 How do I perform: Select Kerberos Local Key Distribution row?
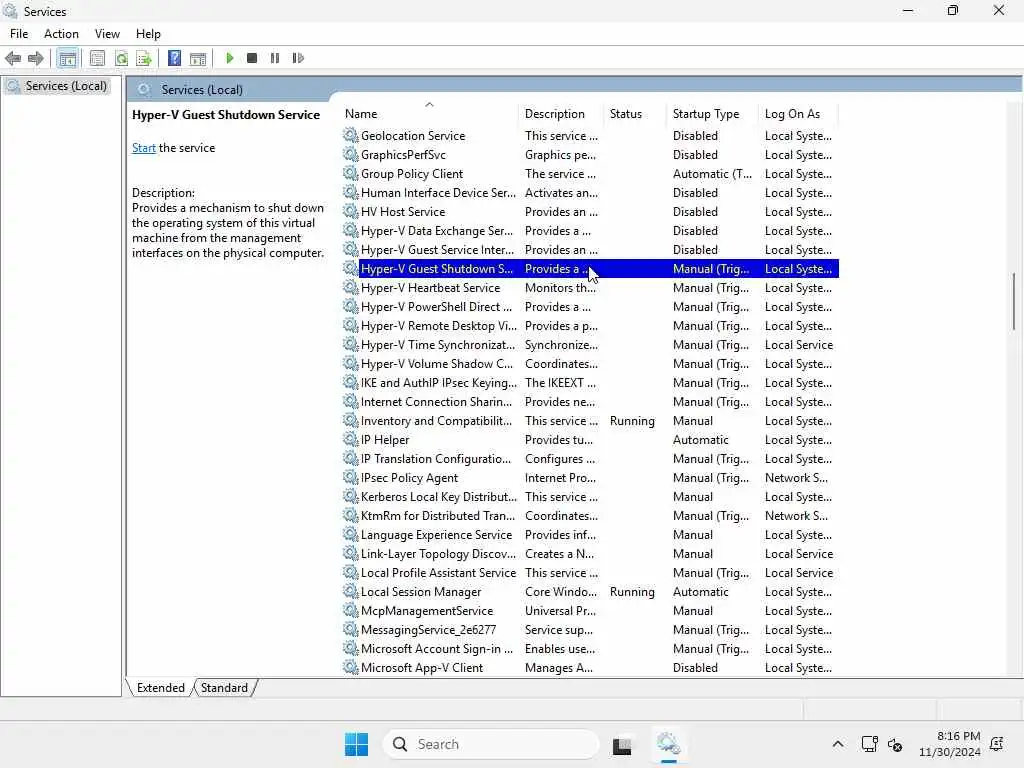coord(590,496)
